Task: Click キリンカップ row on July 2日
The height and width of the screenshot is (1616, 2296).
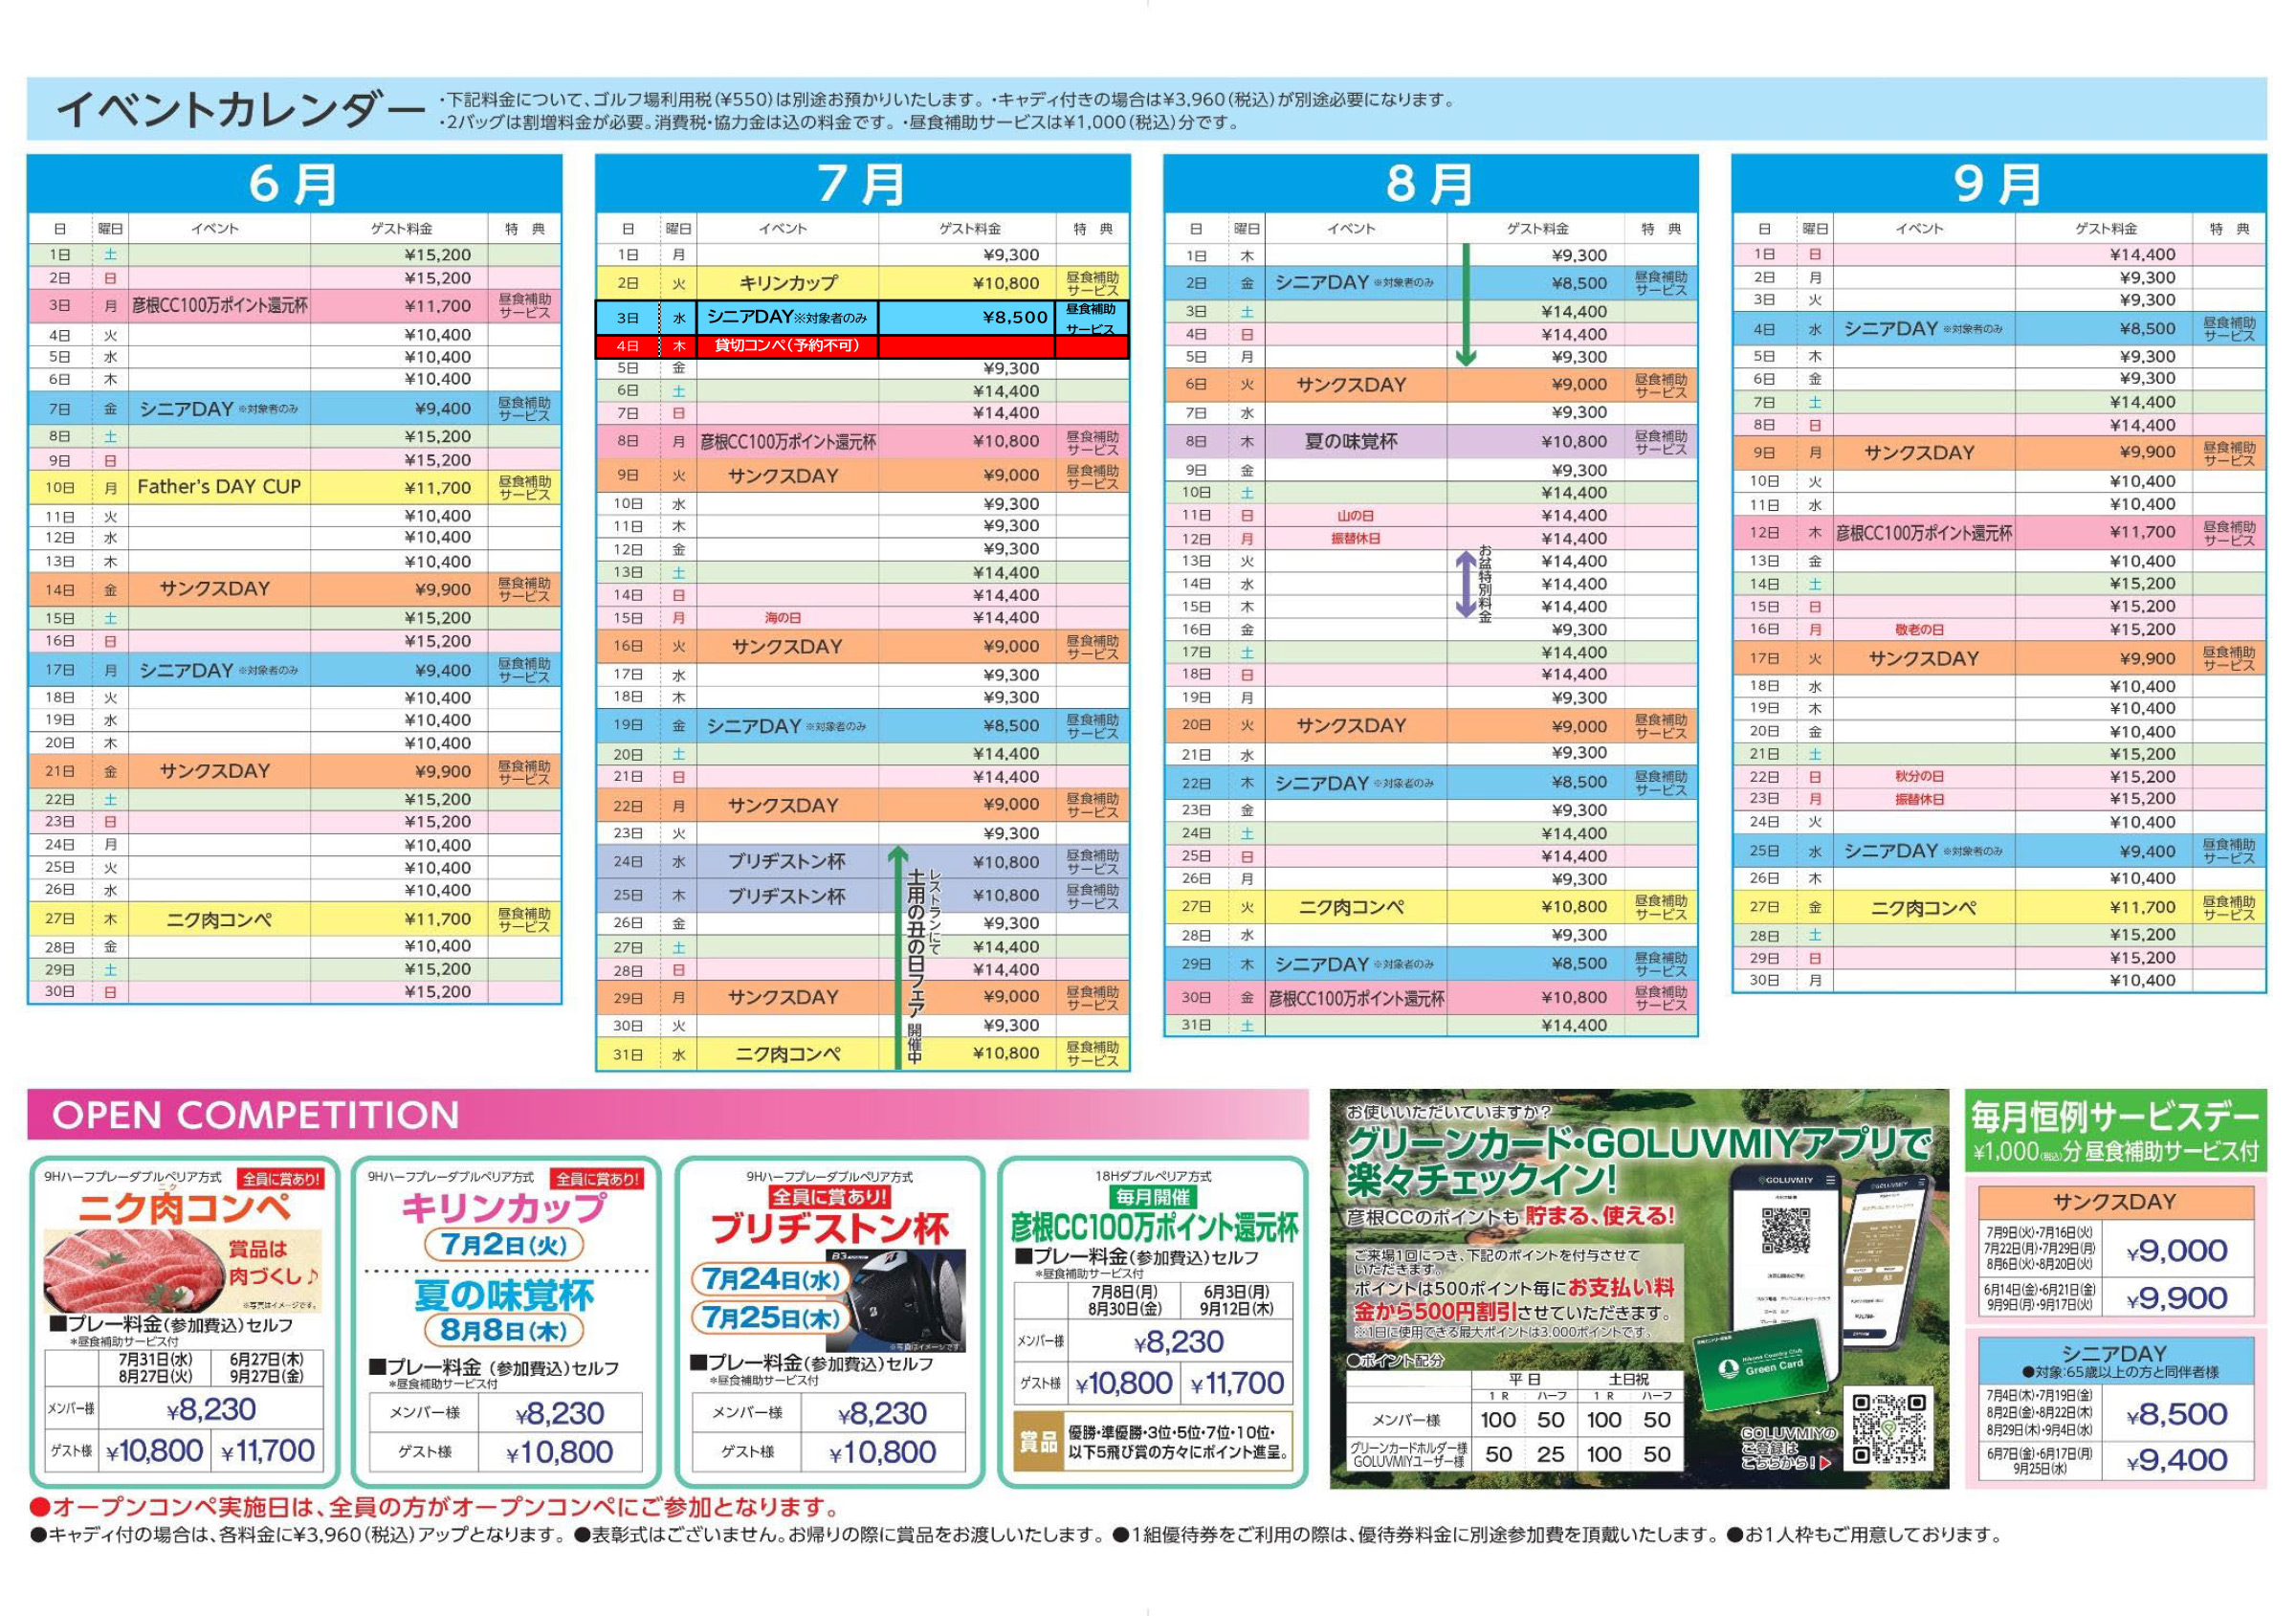Action: tap(862, 283)
